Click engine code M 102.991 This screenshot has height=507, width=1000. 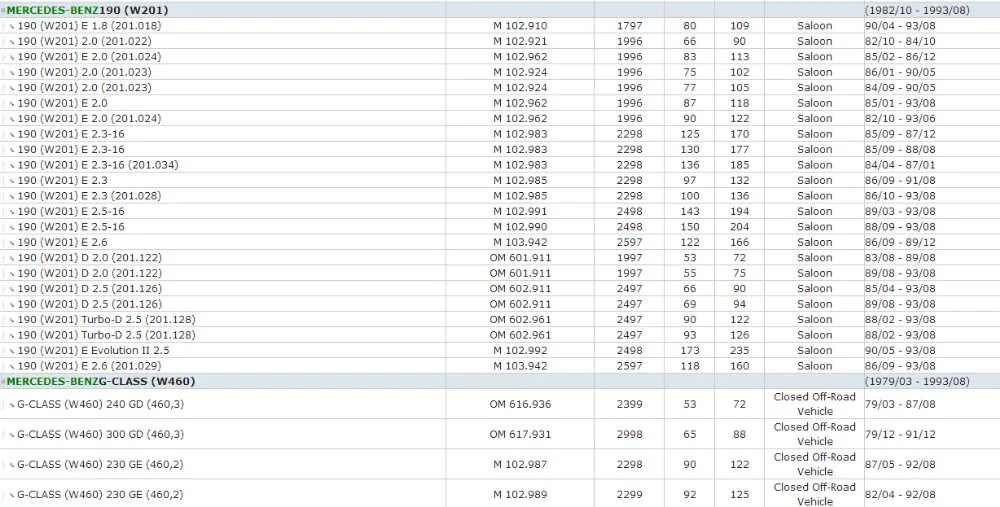pyautogui.click(x=520, y=211)
